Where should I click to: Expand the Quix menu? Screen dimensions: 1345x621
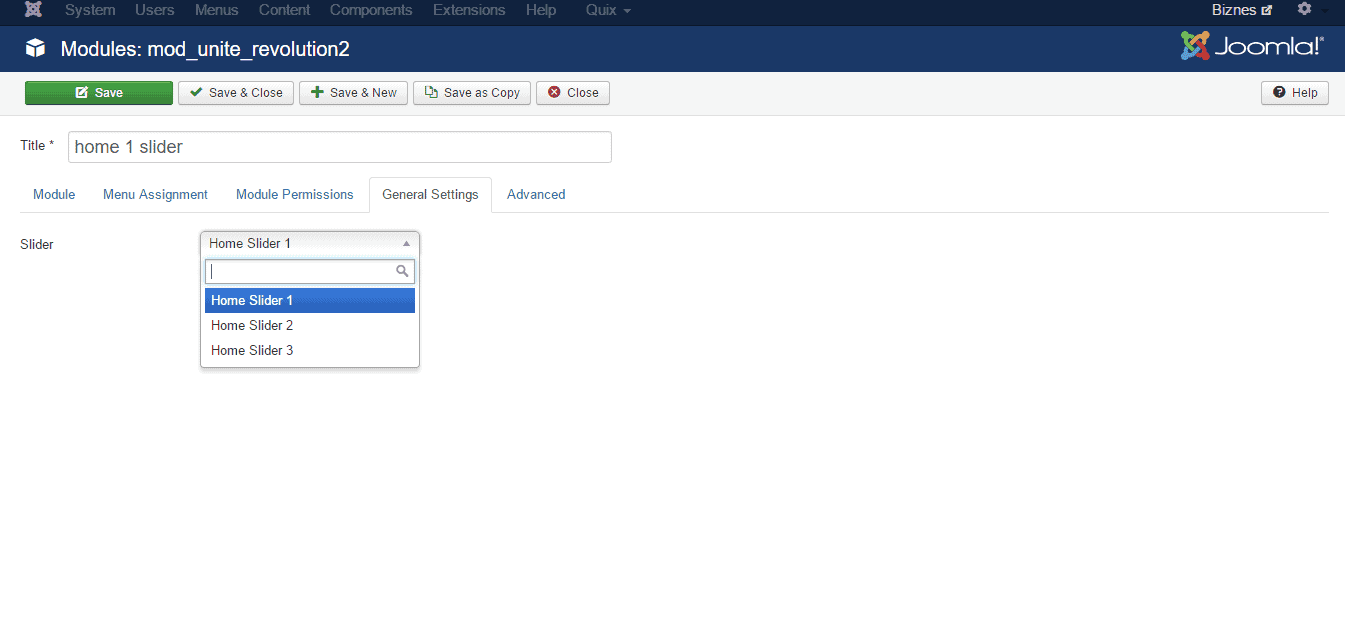pos(608,10)
